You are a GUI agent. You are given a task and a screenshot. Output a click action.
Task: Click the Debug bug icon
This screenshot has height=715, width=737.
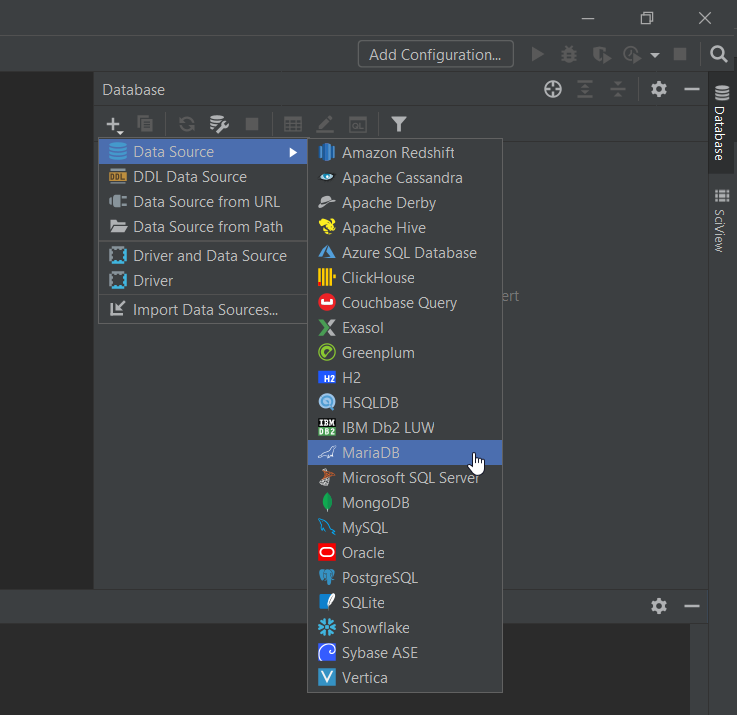(569, 55)
